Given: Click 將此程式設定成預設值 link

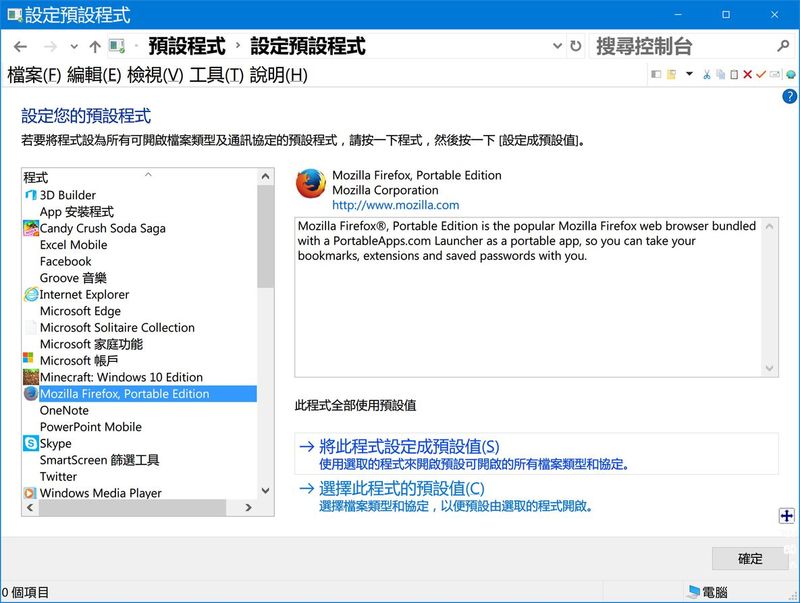Looking at the screenshot, I should pos(408,446).
